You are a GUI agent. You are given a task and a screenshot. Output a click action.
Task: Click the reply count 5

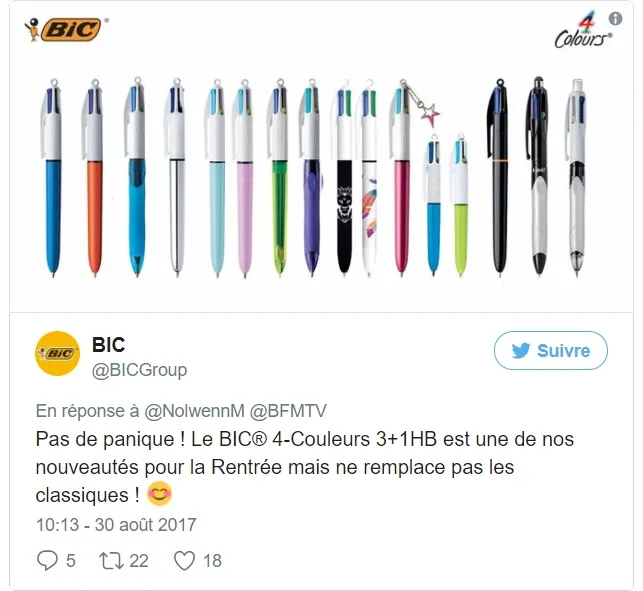point(71,561)
